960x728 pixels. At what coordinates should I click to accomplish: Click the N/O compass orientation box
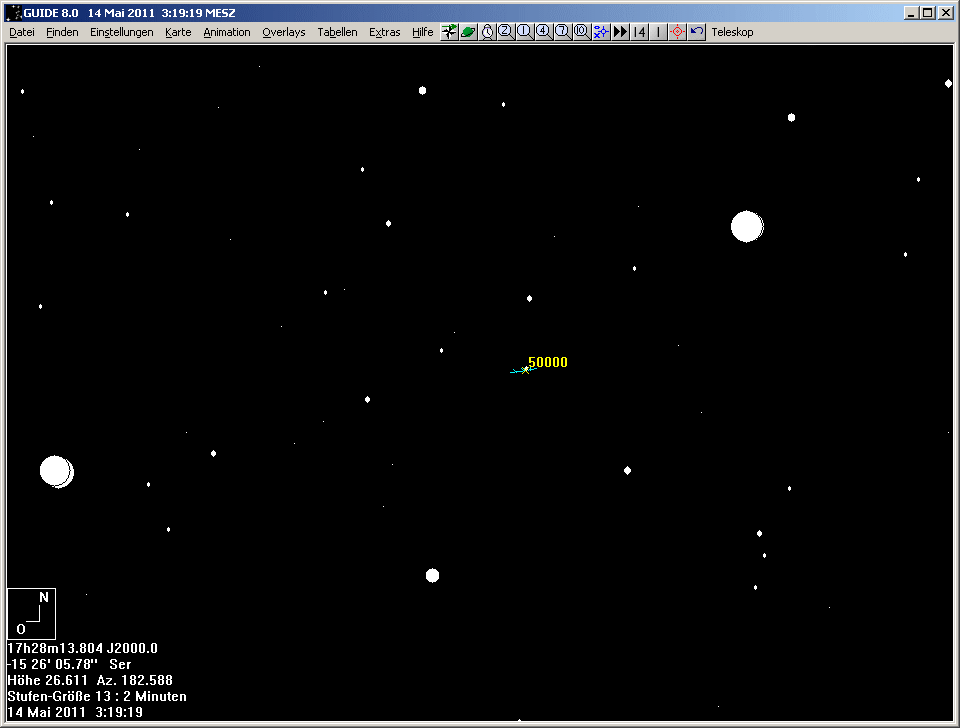[31, 613]
